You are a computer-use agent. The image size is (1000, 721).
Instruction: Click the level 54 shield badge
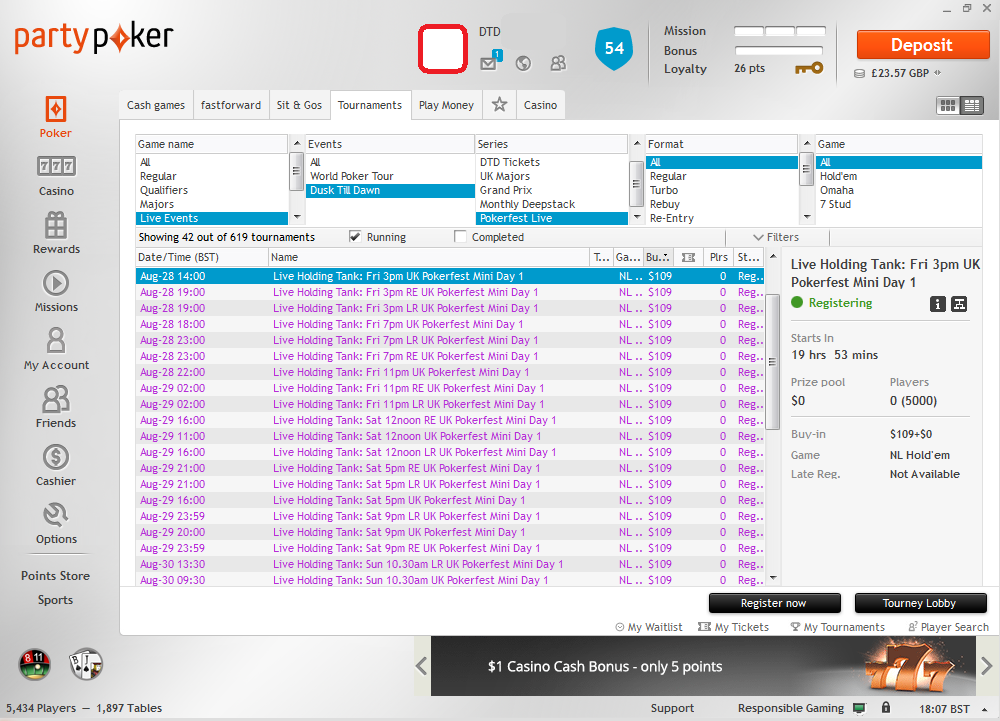pos(614,48)
